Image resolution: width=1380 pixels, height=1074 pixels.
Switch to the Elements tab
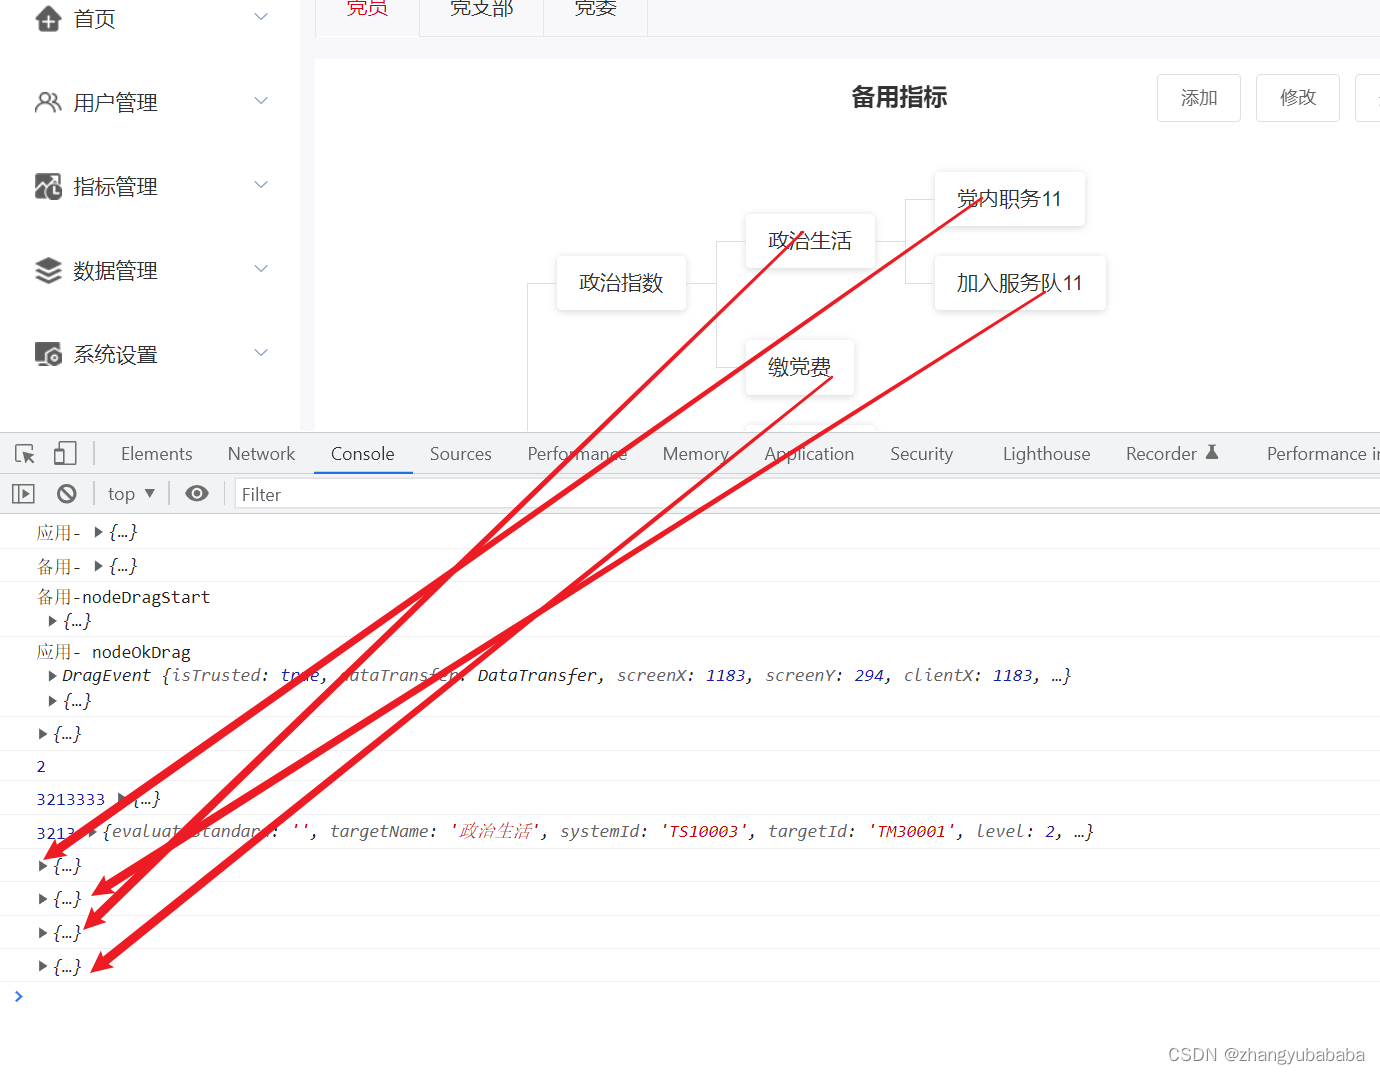click(x=156, y=454)
